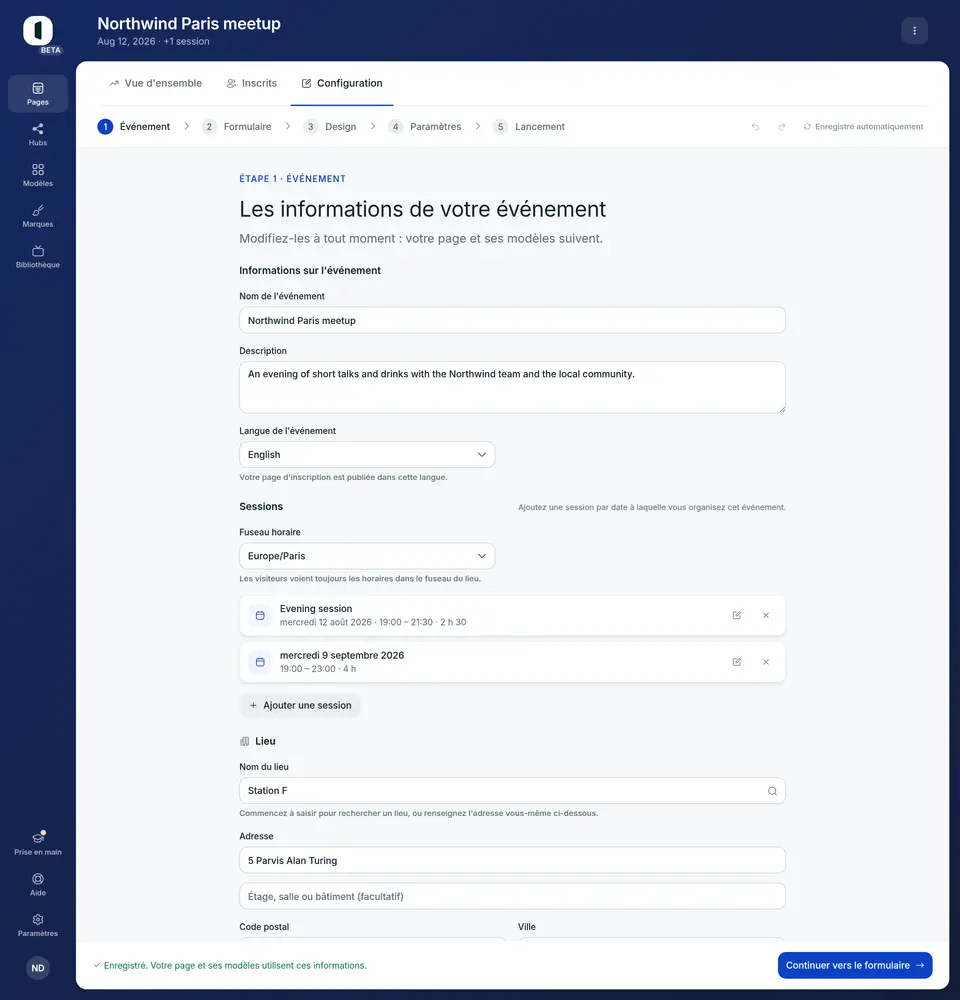Click Enregistré automatiquement status
Screen dimensions: 960x1000
[863, 127]
